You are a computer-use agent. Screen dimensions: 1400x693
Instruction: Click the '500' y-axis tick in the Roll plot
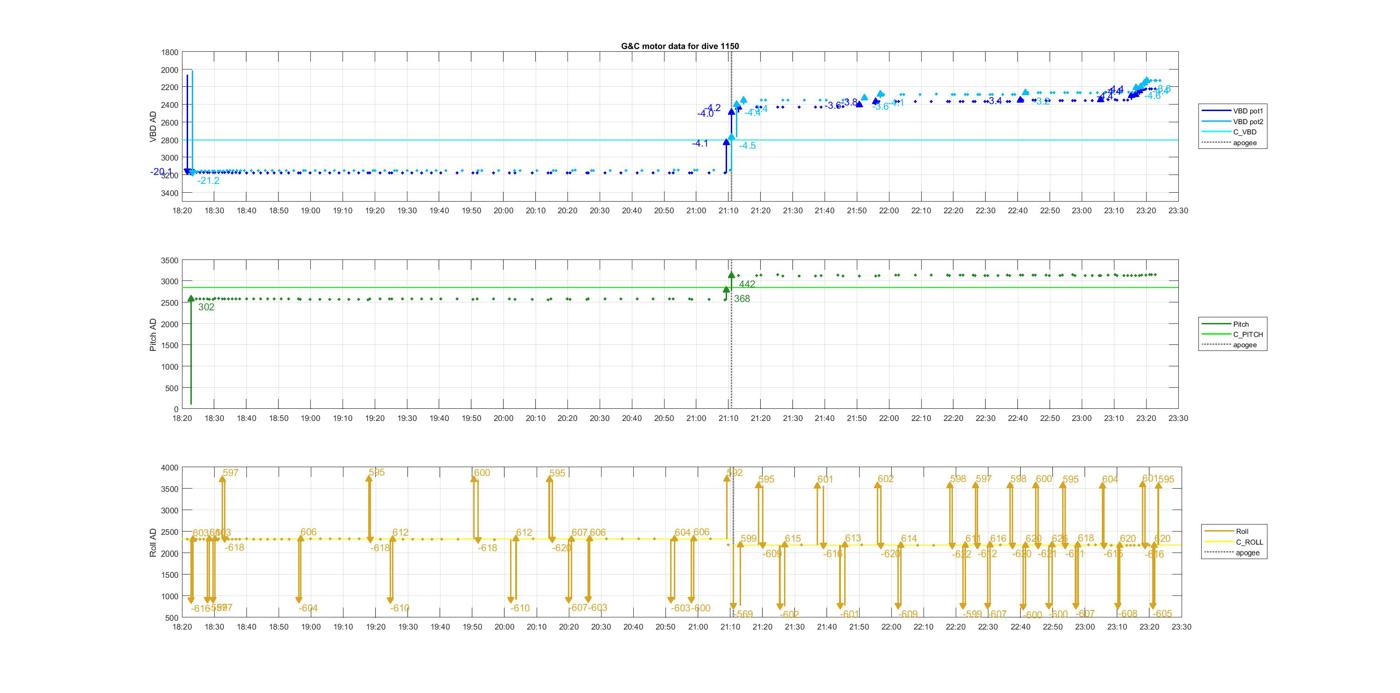[171, 618]
